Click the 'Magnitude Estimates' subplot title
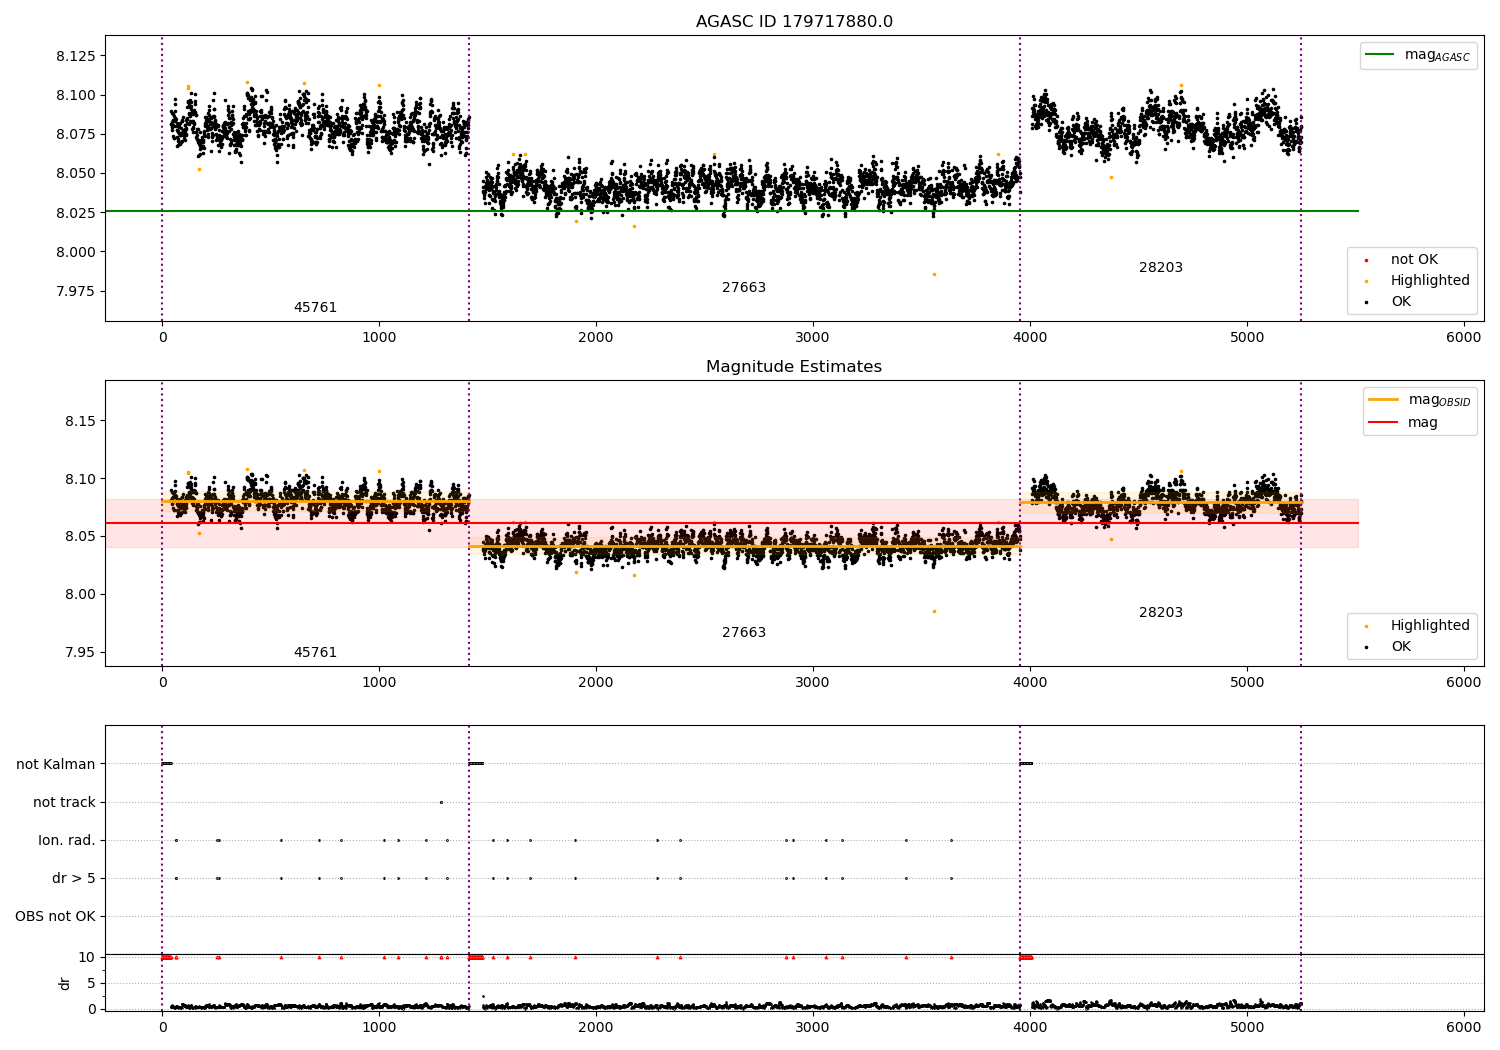 794,367
